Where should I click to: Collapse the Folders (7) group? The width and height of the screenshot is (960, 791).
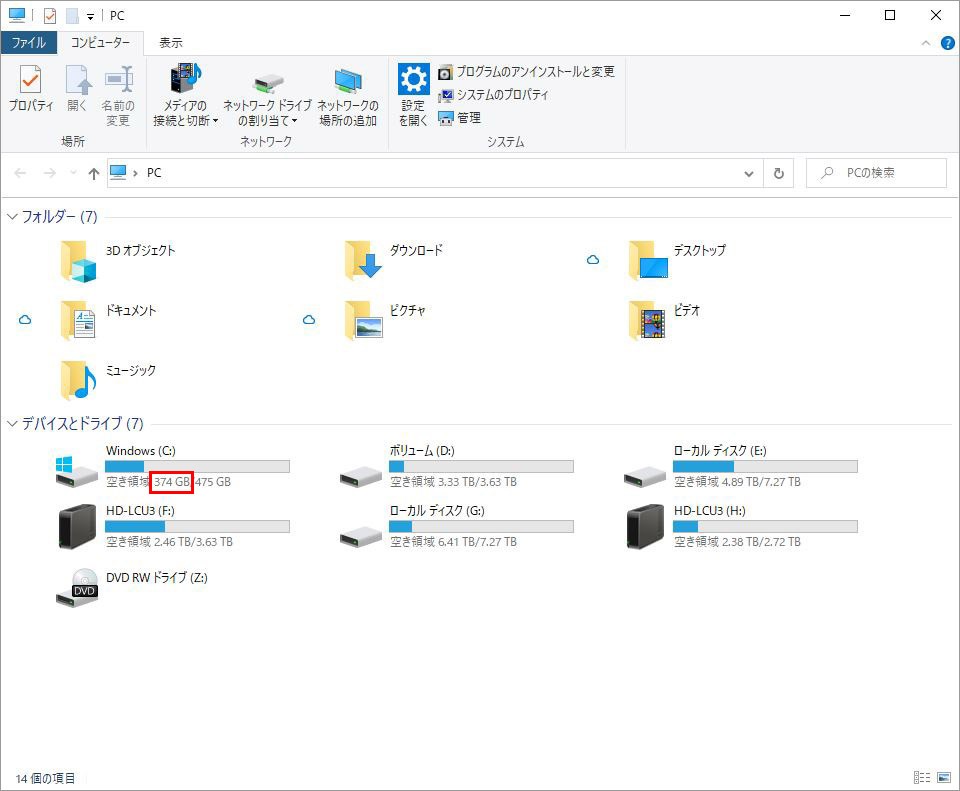(12, 217)
